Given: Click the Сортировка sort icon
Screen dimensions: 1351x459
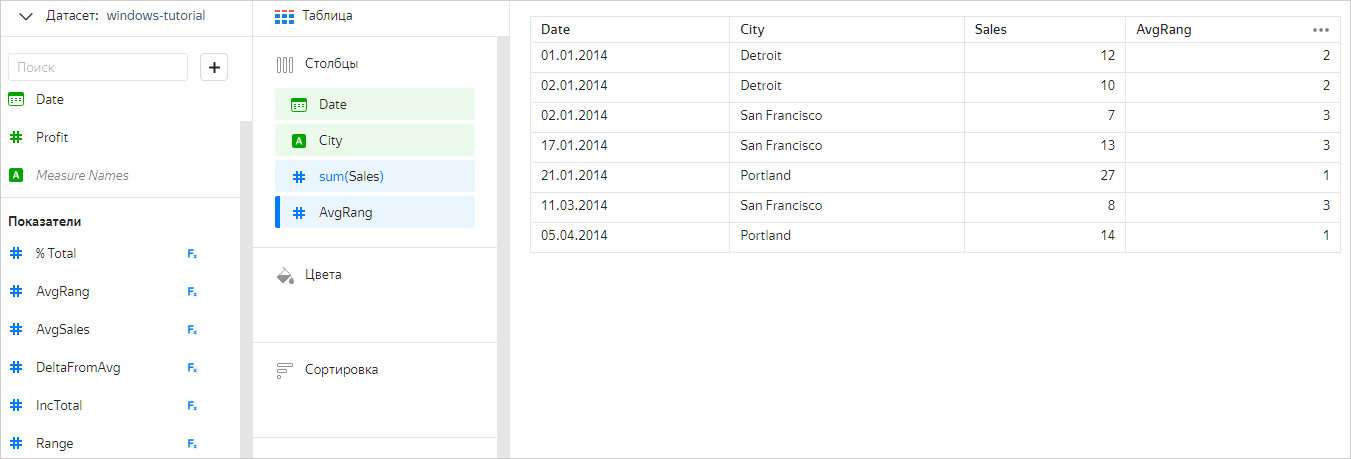Looking at the screenshot, I should click(x=285, y=370).
